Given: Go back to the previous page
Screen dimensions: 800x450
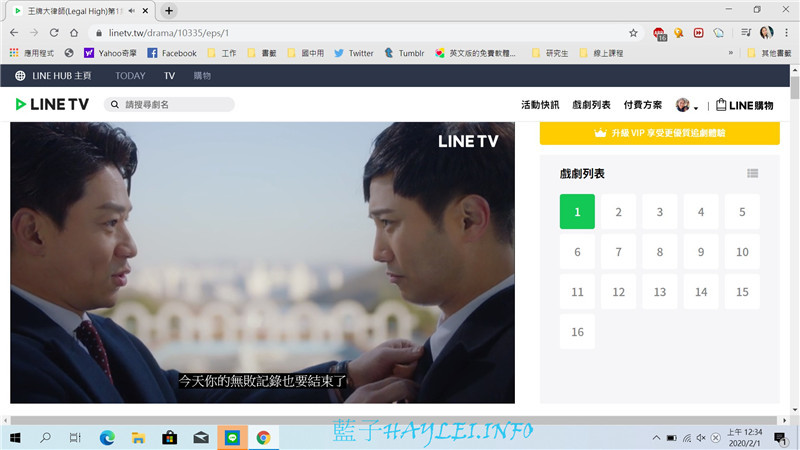Looking at the screenshot, I should click(14, 33).
